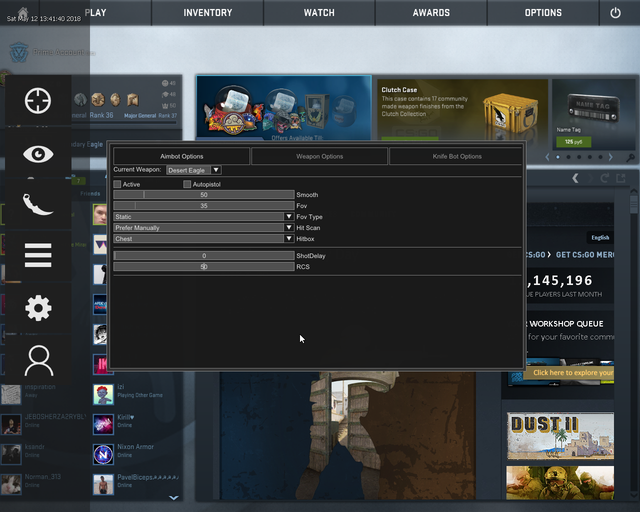Open the INVENTORY menu

[208, 13]
